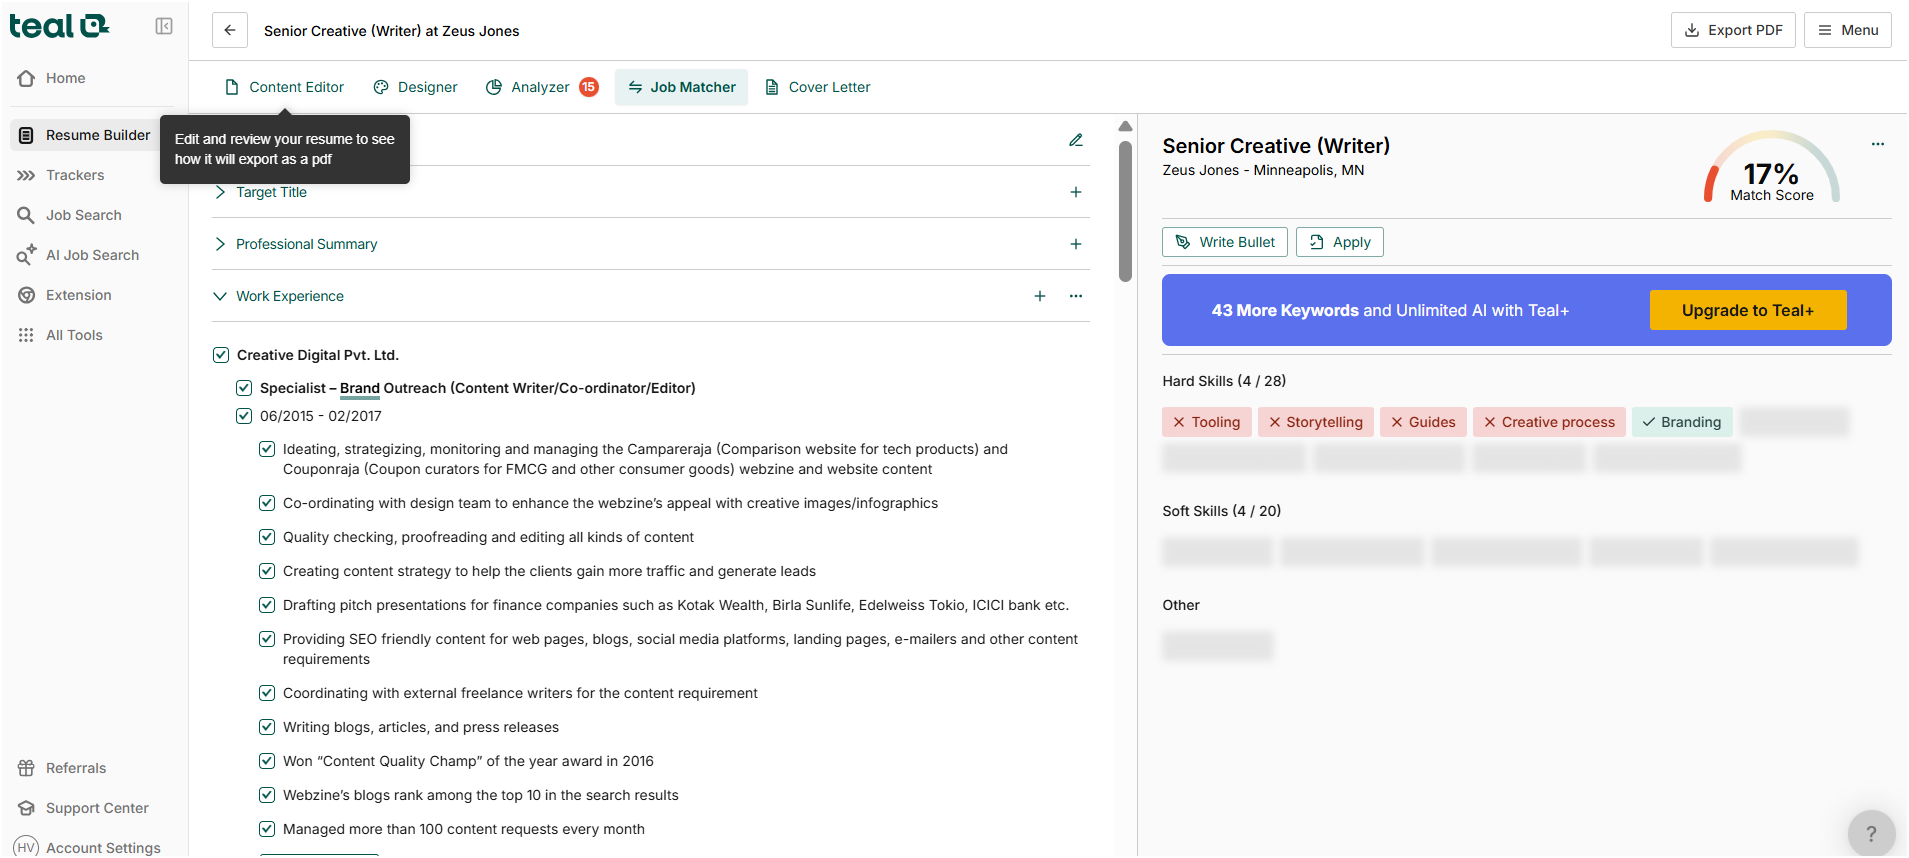Open Trackers in the sidebar
This screenshot has height=858, width=1909.
[x=75, y=175]
